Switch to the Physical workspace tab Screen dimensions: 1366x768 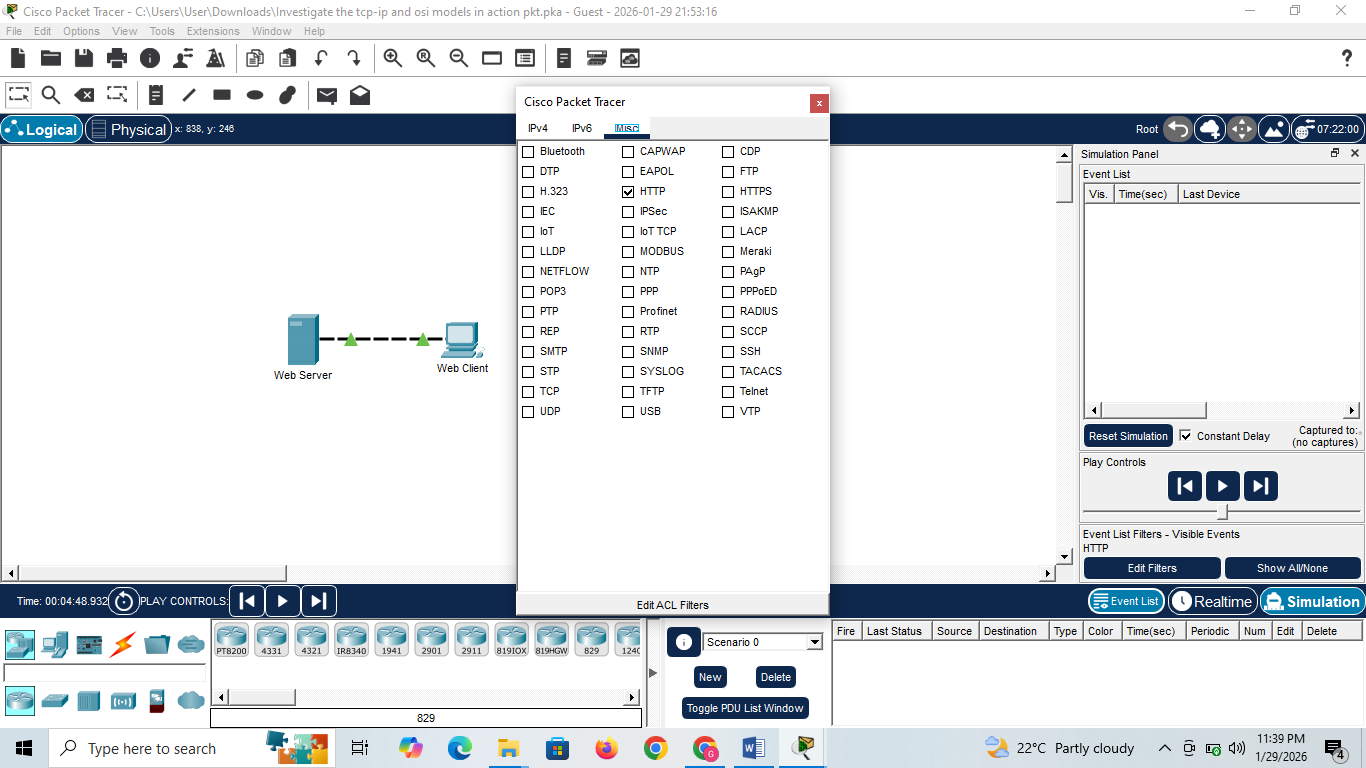[x=128, y=129]
